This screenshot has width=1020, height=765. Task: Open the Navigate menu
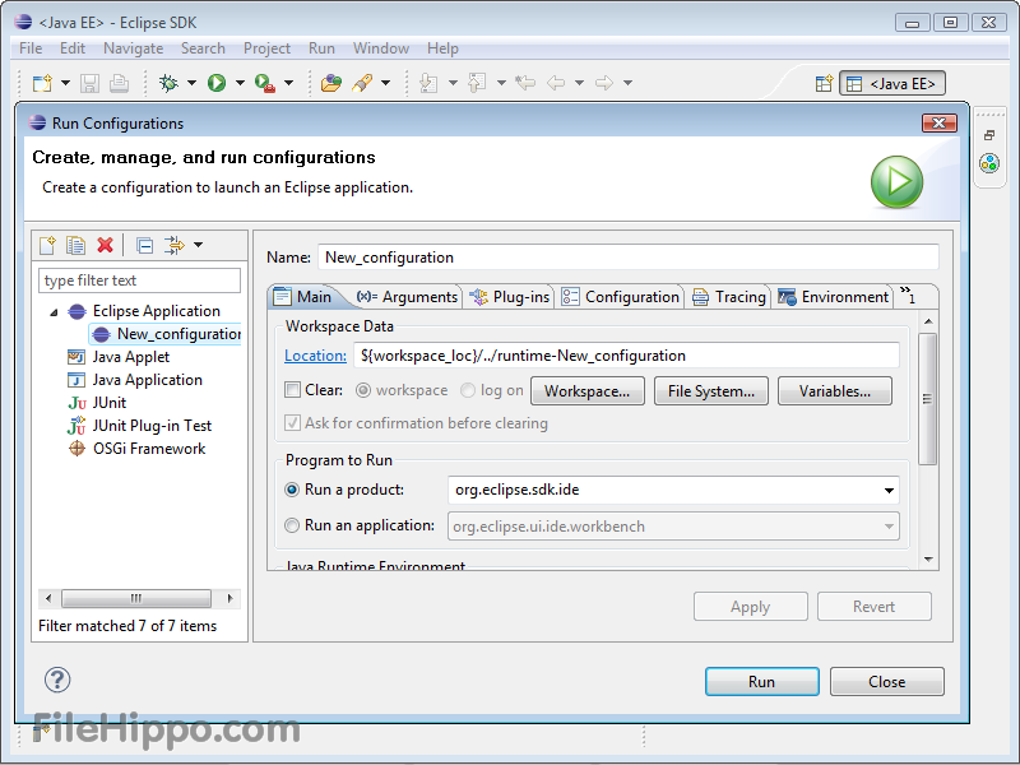(133, 48)
